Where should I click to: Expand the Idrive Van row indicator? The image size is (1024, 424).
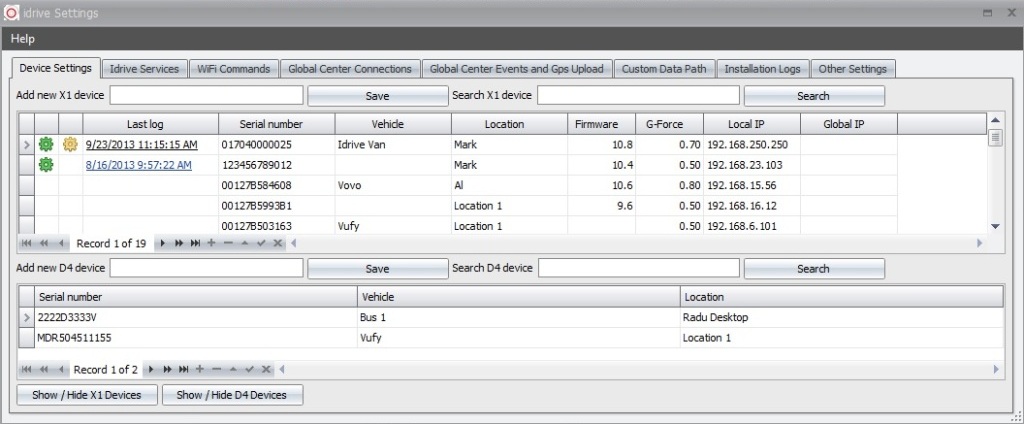click(26, 145)
